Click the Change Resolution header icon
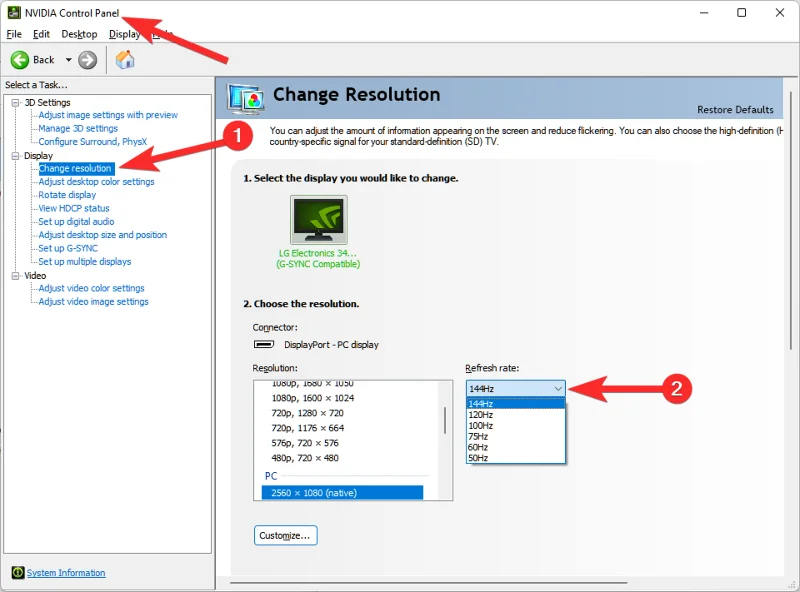 pyautogui.click(x=246, y=98)
